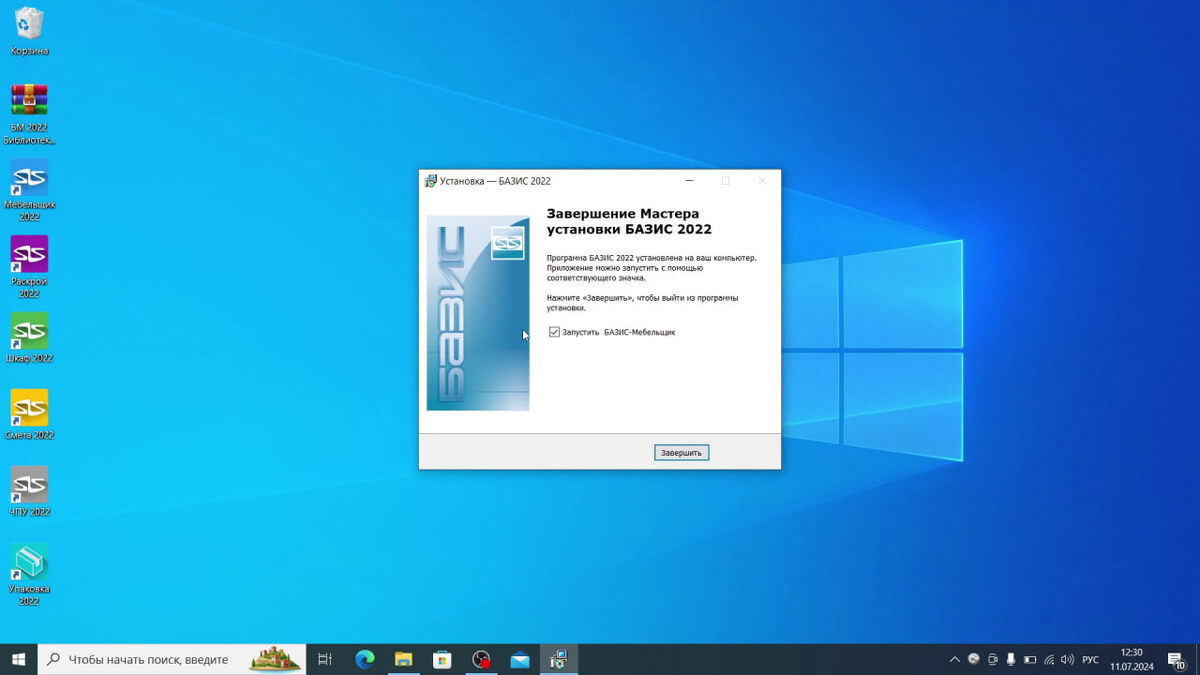Screen dimensions: 1200x675
Task: Click the БАЗИС installer taskbar button
Action: pos(559,660)
